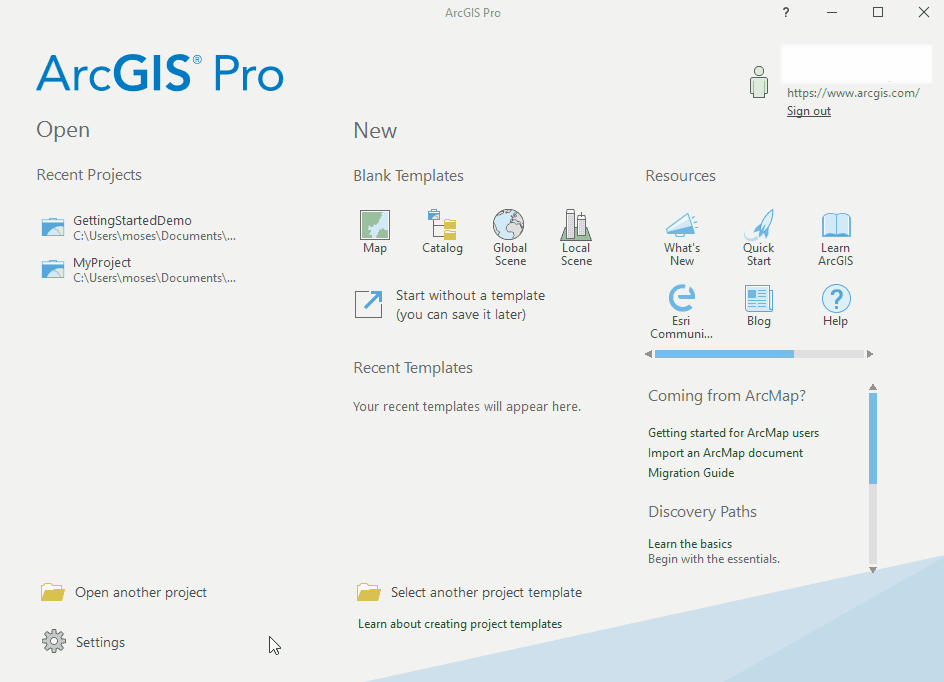The image size is (944, 682).
Task: Click the Start without a template icon
Action: coord(368,304)
